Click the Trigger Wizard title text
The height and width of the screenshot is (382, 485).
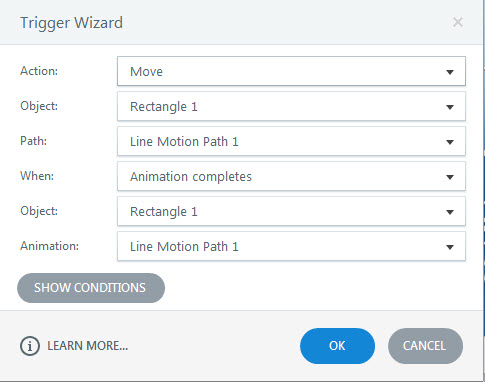[x=71, y=23]
